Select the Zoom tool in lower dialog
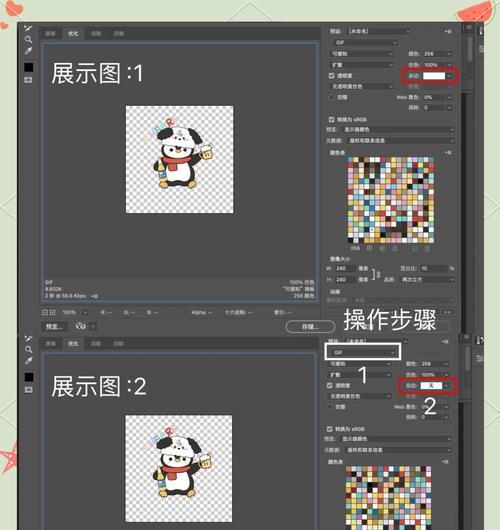The height and width of the screenshot is (530, 500). click(x=28, y=349)
